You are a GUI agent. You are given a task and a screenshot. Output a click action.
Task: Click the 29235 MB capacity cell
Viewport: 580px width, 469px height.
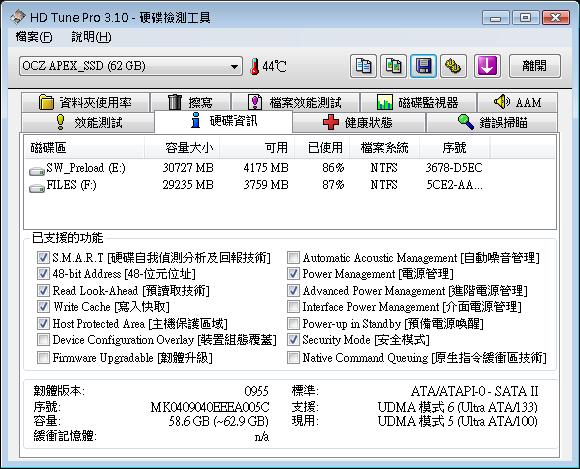188,185
